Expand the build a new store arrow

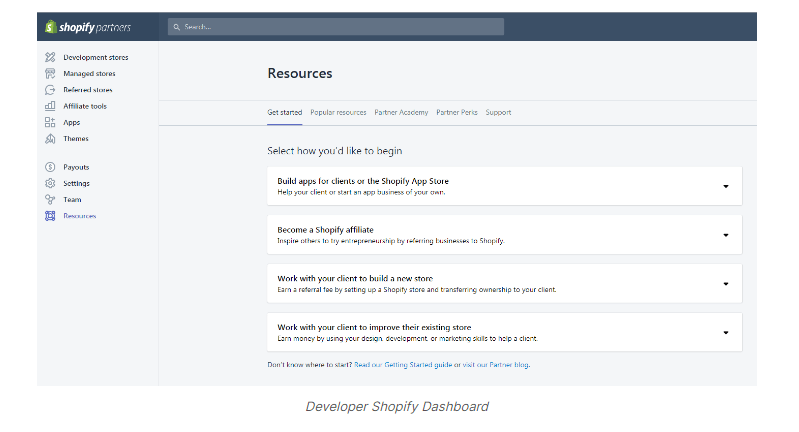coord(726,284)
